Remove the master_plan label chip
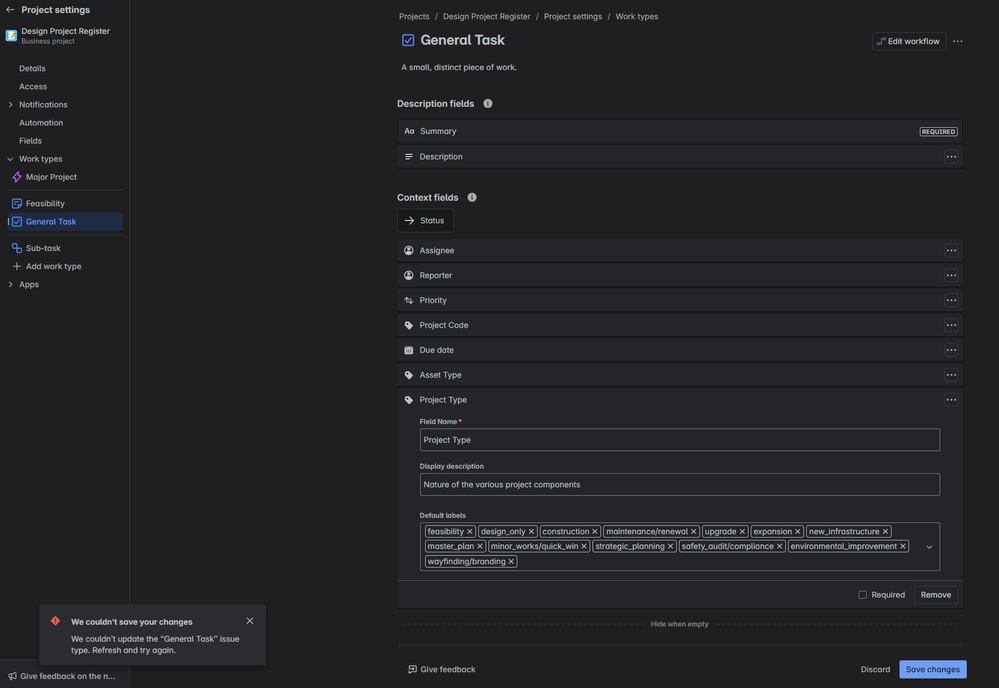The width and height of the screenshot is (999, 688). pyautogui.click(x=480, y=546)
